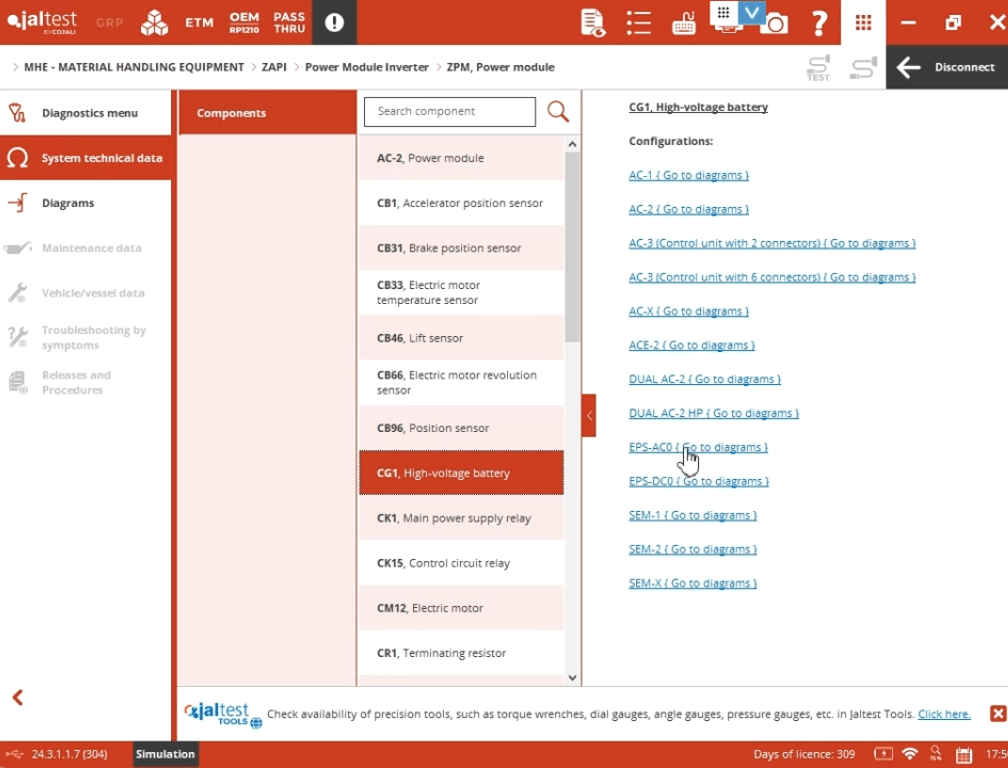Click the search magnifier icon
Screen dimensions: 1008x768
(x=558, y=112)
